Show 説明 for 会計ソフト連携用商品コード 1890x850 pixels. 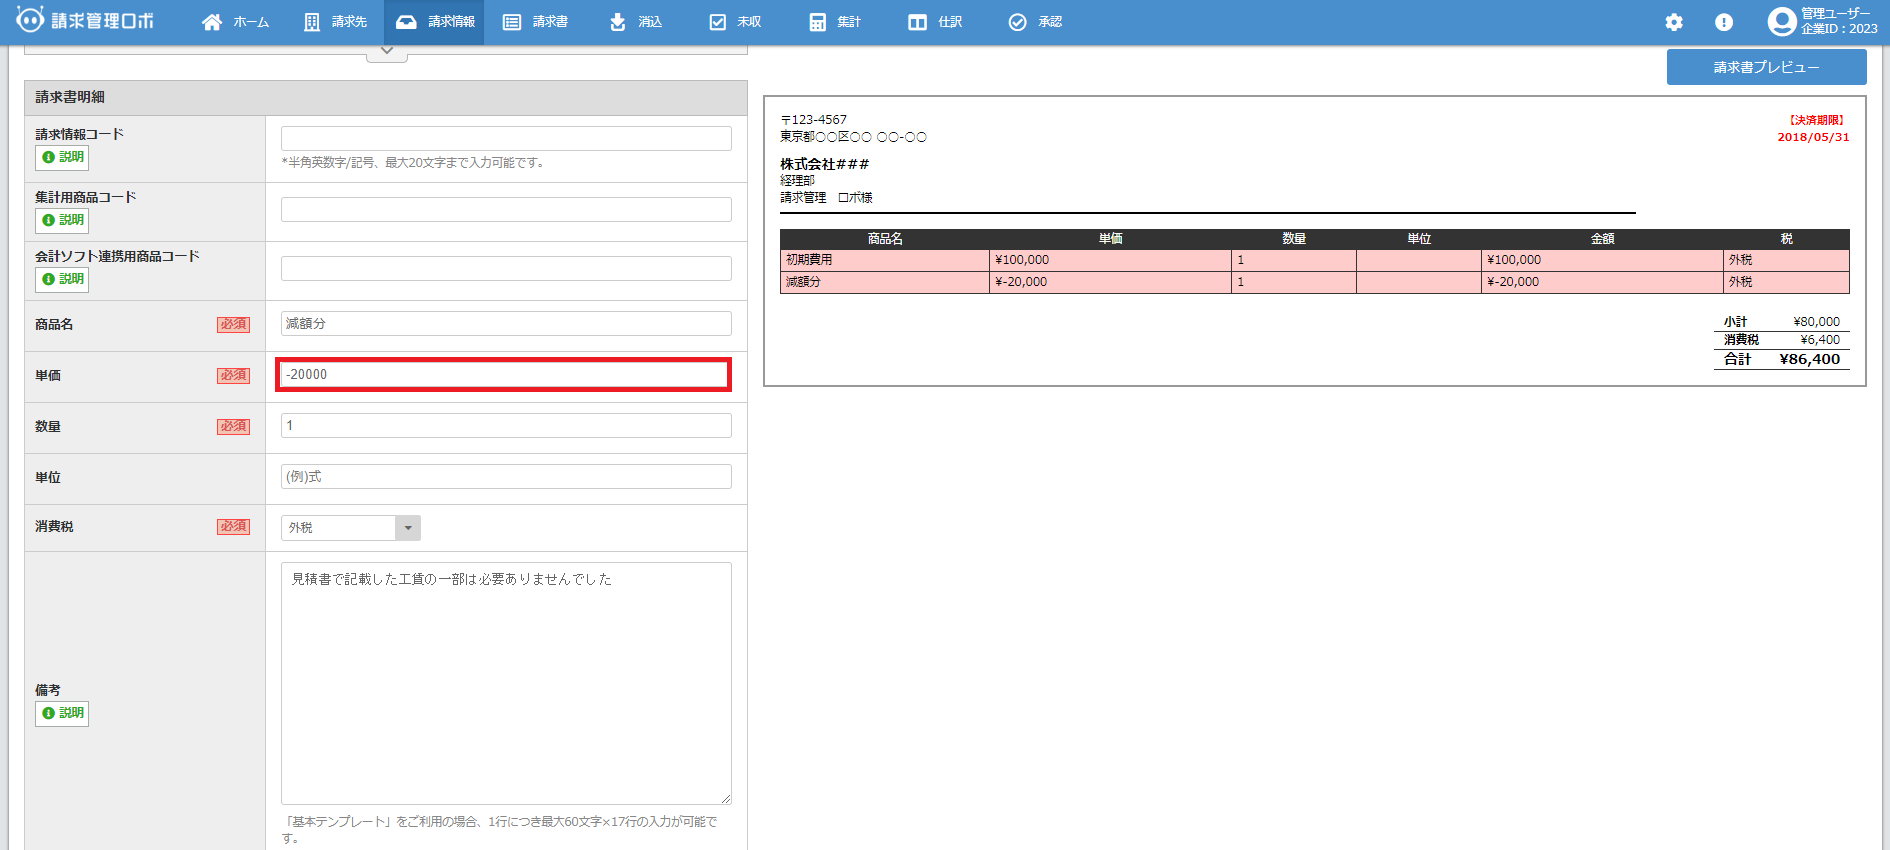pyautogui.click(x=62, y=279)
